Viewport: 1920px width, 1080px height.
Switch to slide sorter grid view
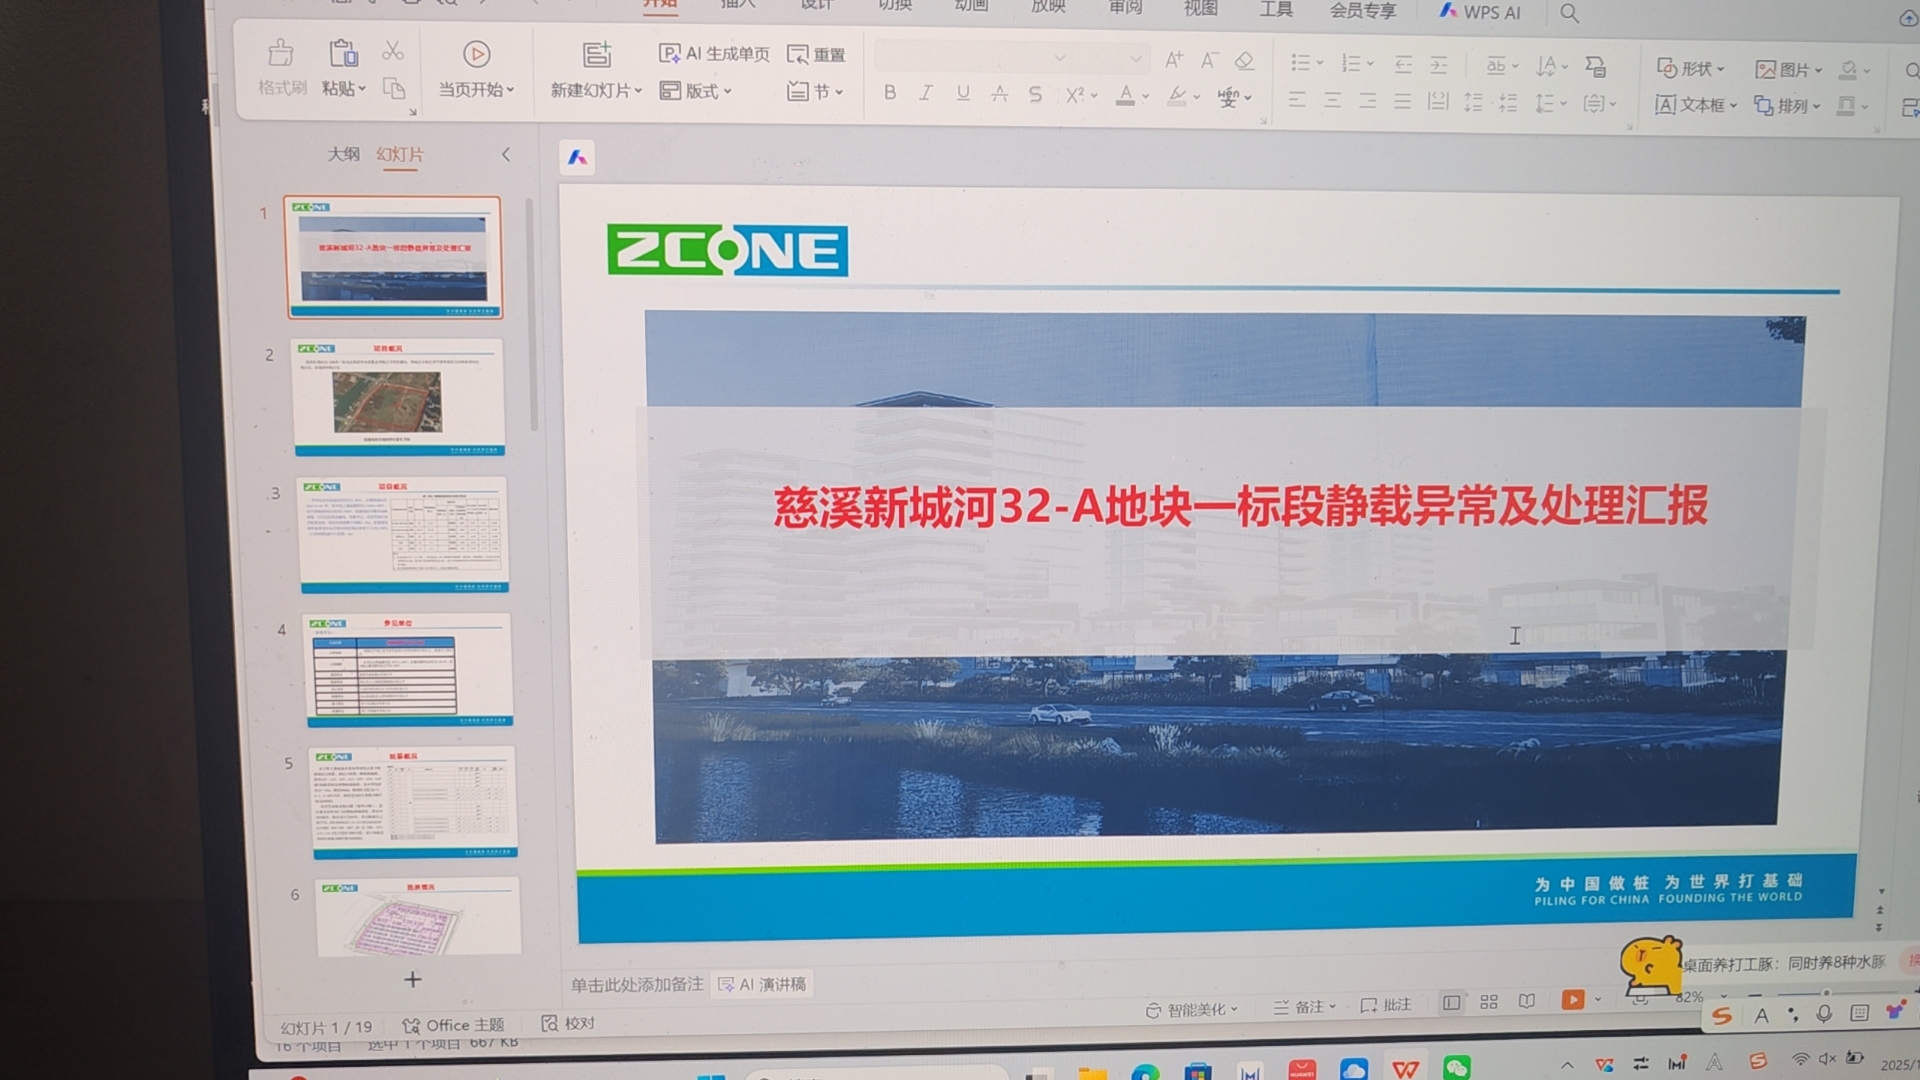[x=1489, y=1002]
